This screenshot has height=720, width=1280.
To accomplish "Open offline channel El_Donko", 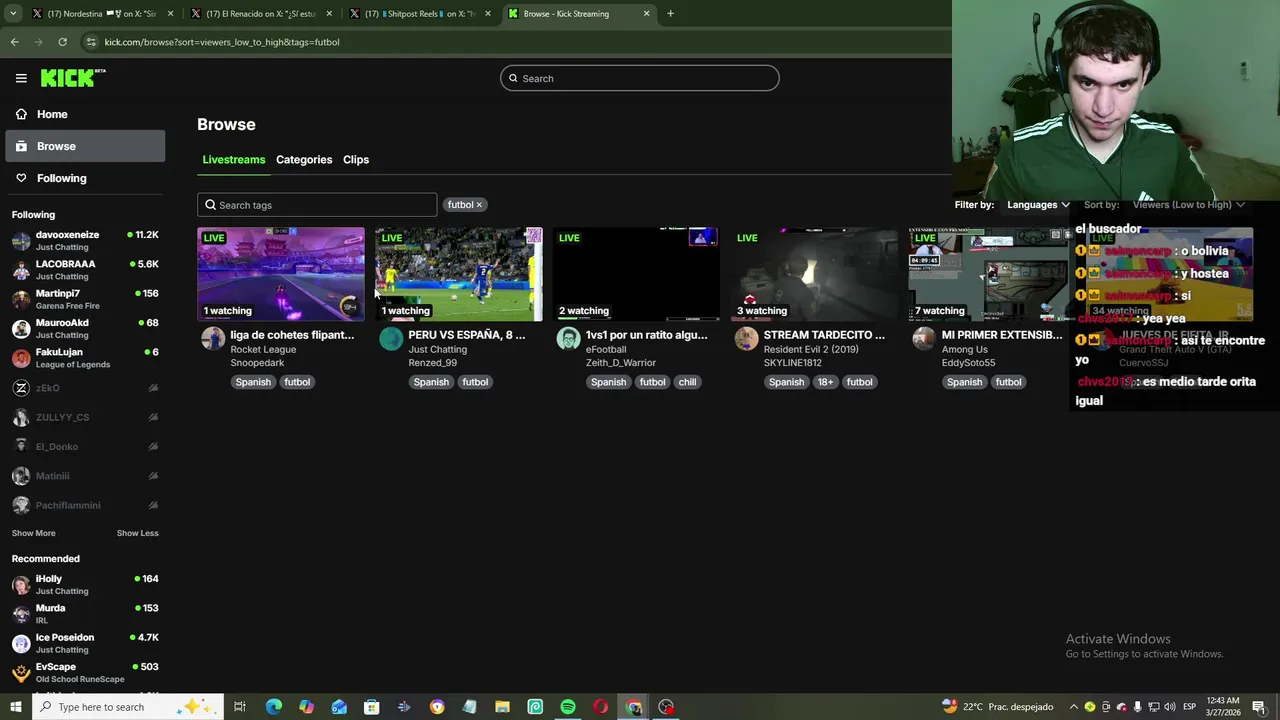I will [85, 446].
